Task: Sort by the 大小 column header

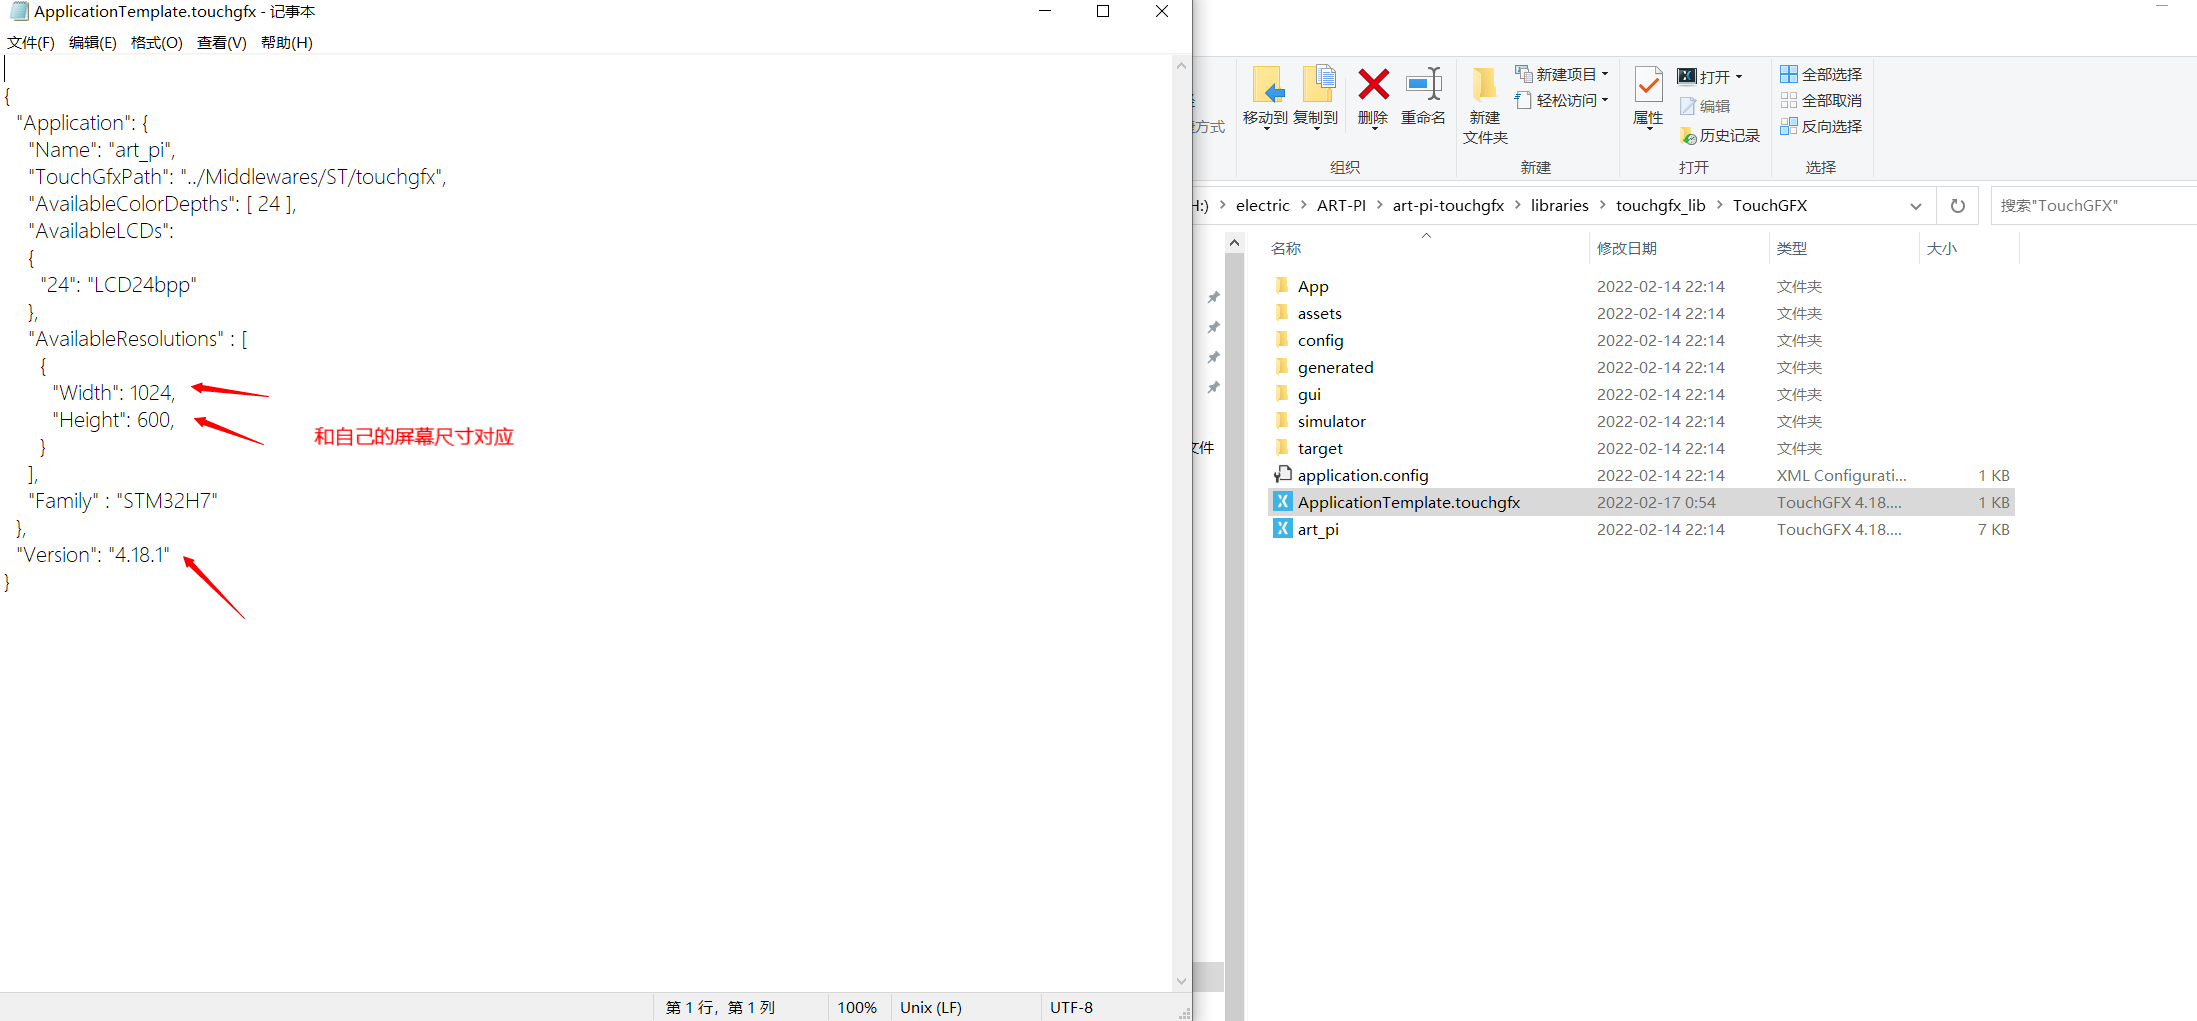Action: pyautogui.click(x=1941, y=248)
